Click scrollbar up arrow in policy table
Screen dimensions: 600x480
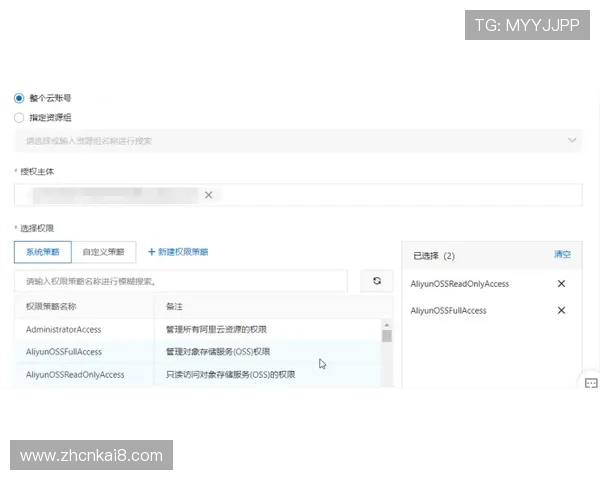point(387,325)
